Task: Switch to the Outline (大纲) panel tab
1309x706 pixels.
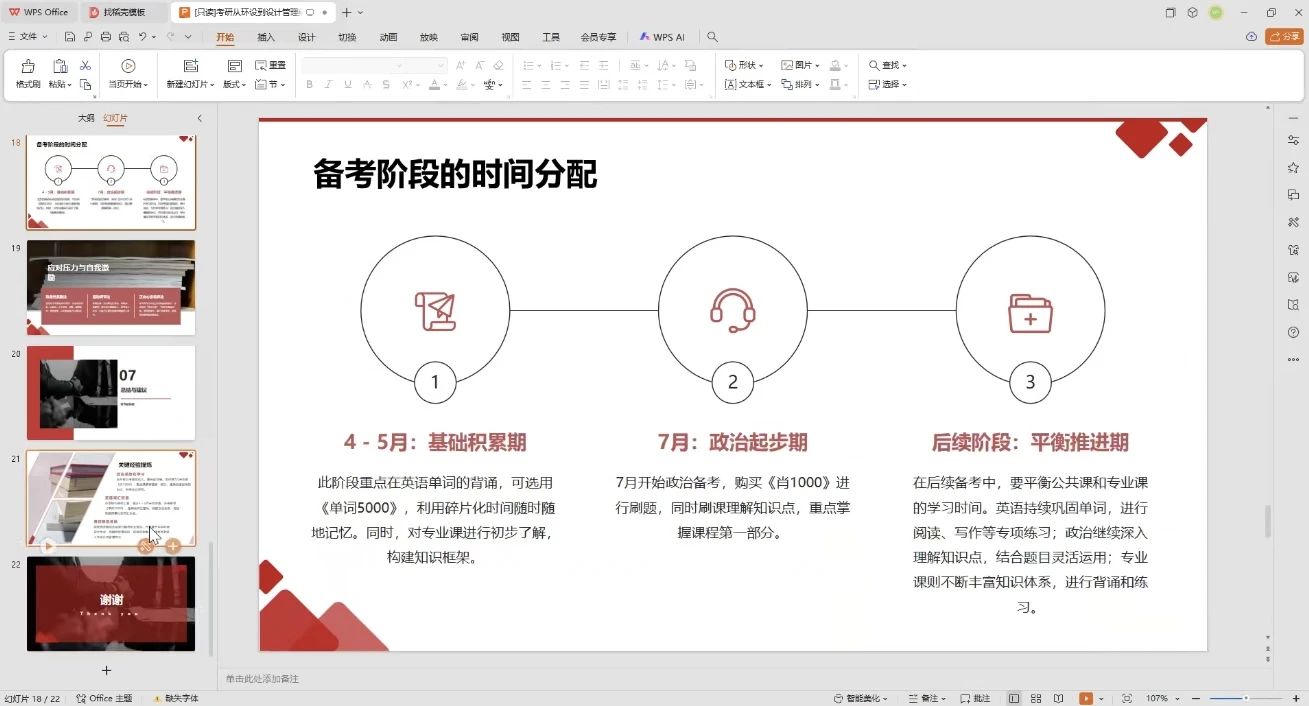Action: (86, 118)
